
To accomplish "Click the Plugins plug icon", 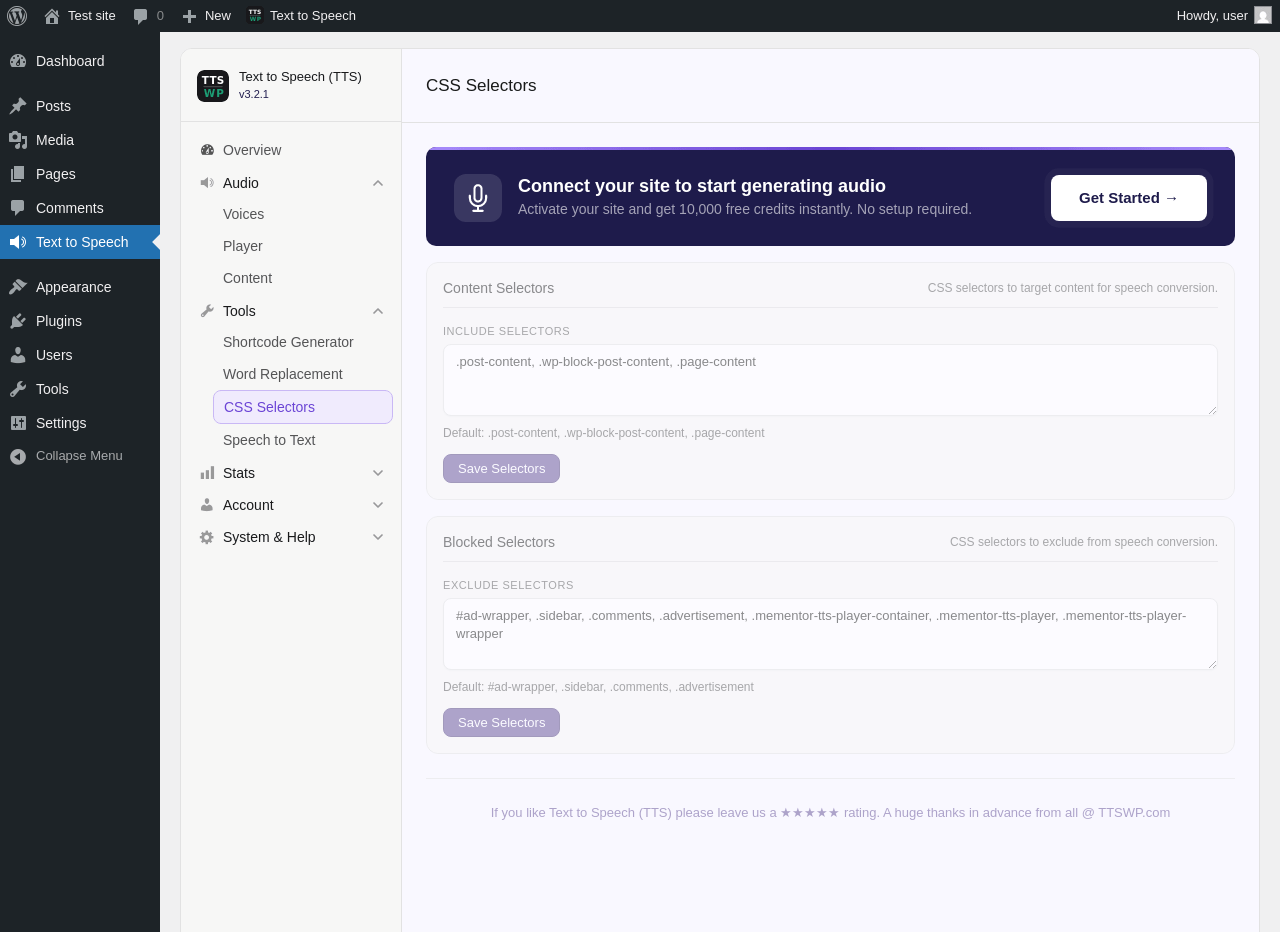I will point(18,321).
